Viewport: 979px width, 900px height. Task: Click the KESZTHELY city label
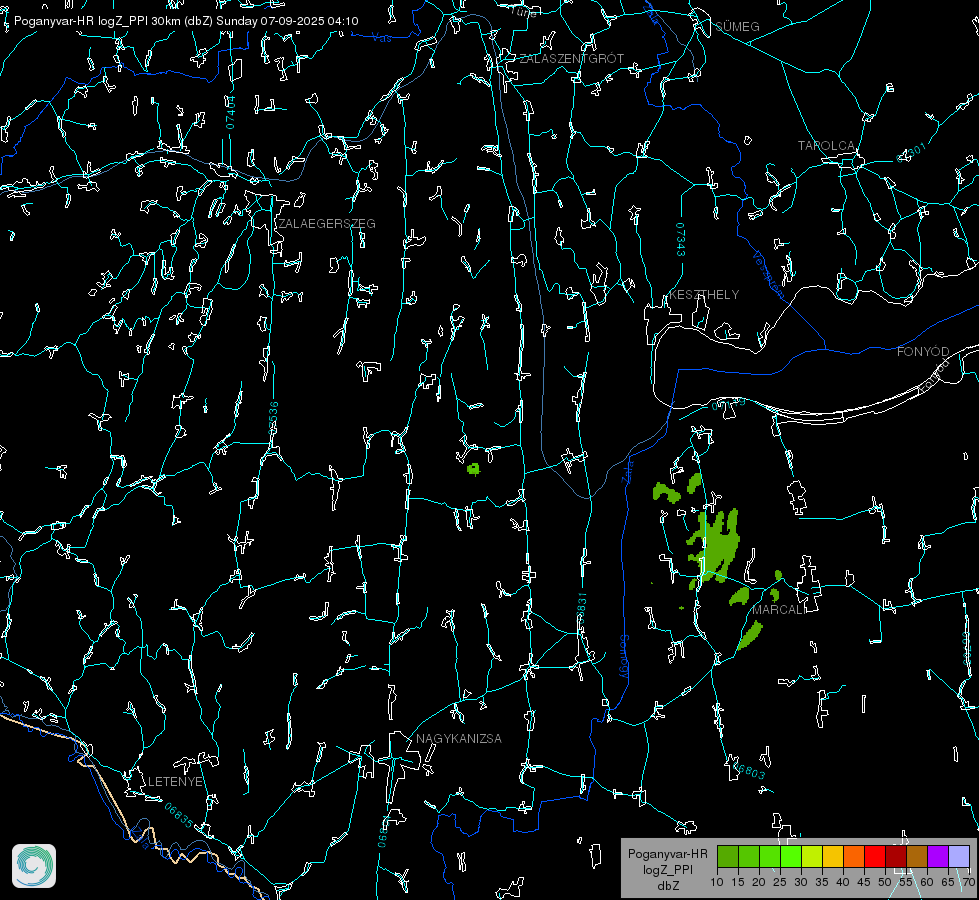coord(704,295)
